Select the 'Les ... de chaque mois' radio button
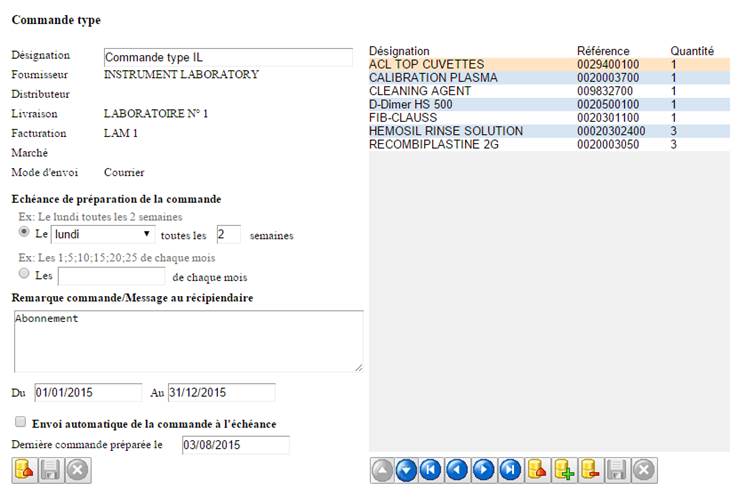Screen dimensions: 738x498 click(24, 273)
